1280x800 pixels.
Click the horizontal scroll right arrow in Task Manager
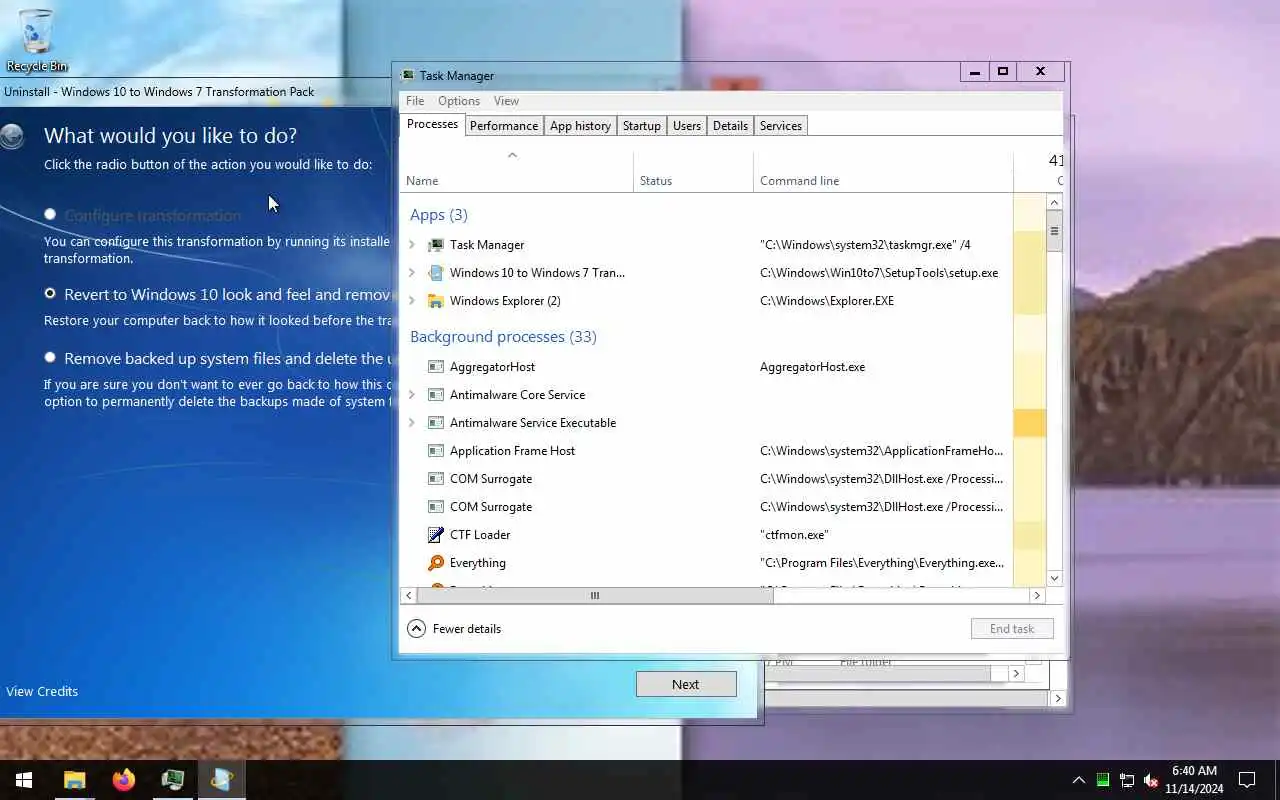coord(1037,596)
